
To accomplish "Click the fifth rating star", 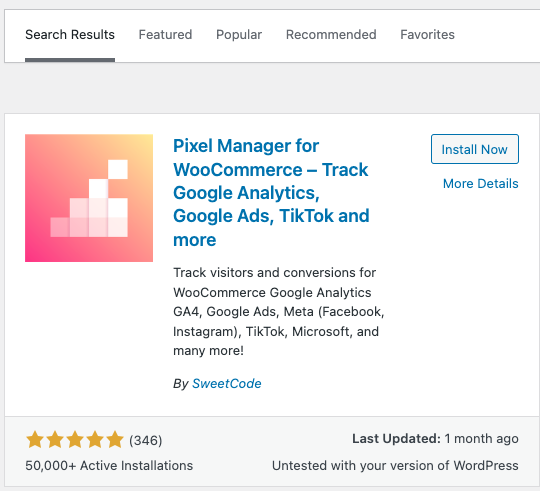I will click(x=115, y=440).
